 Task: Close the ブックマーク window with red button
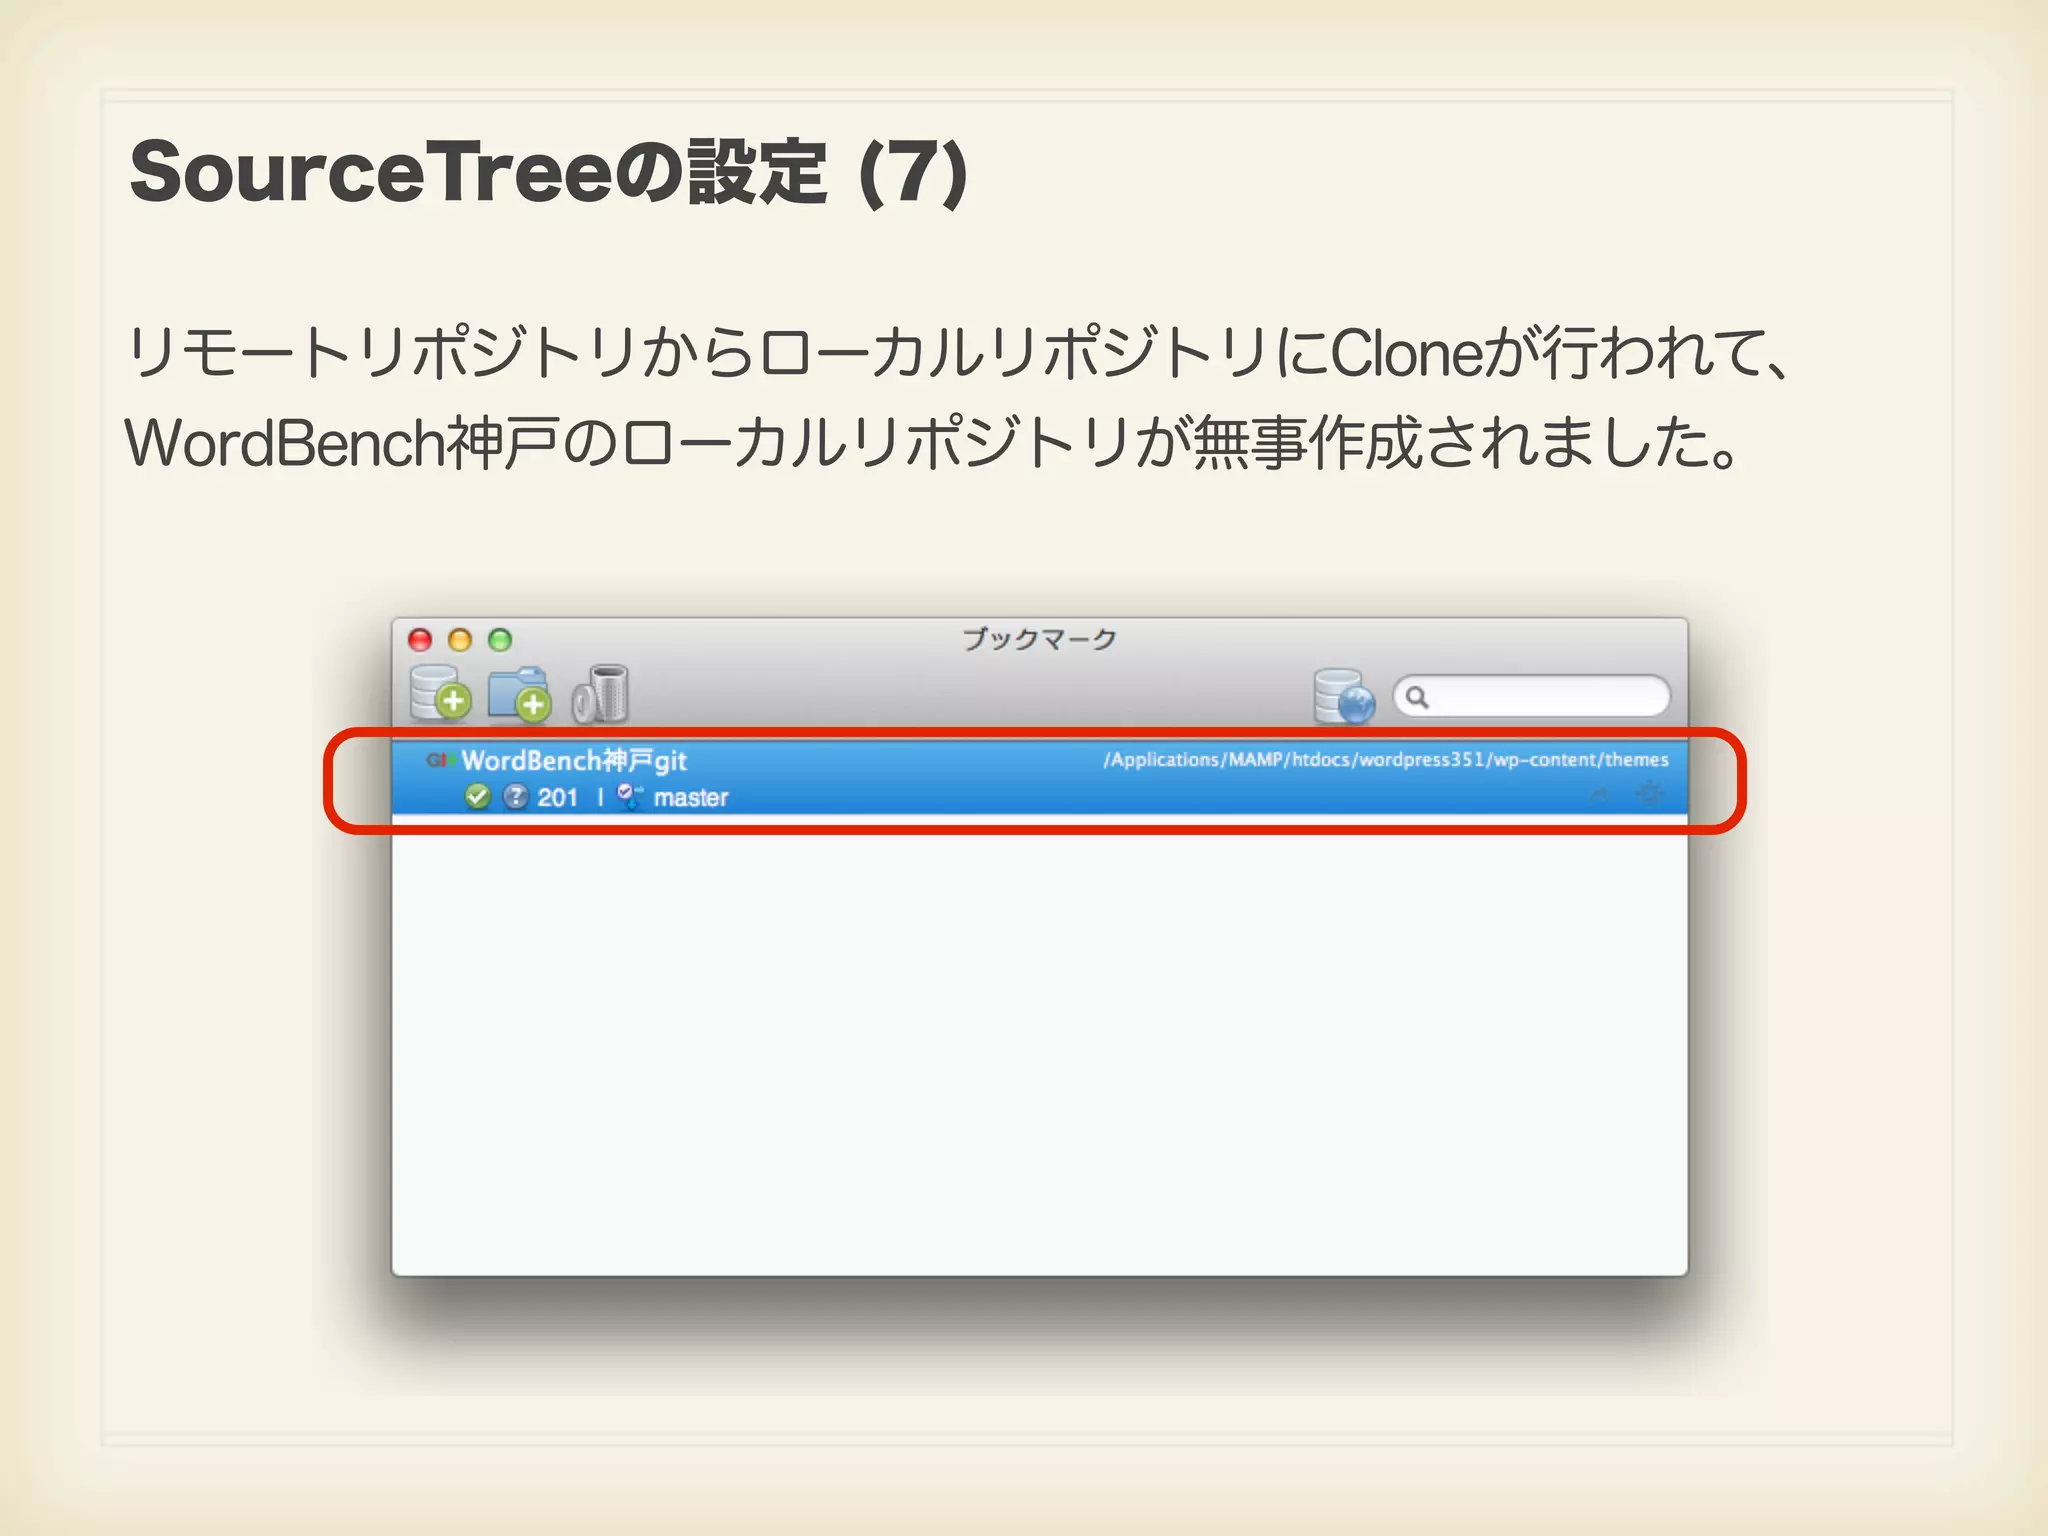click(x=420, y=640)
